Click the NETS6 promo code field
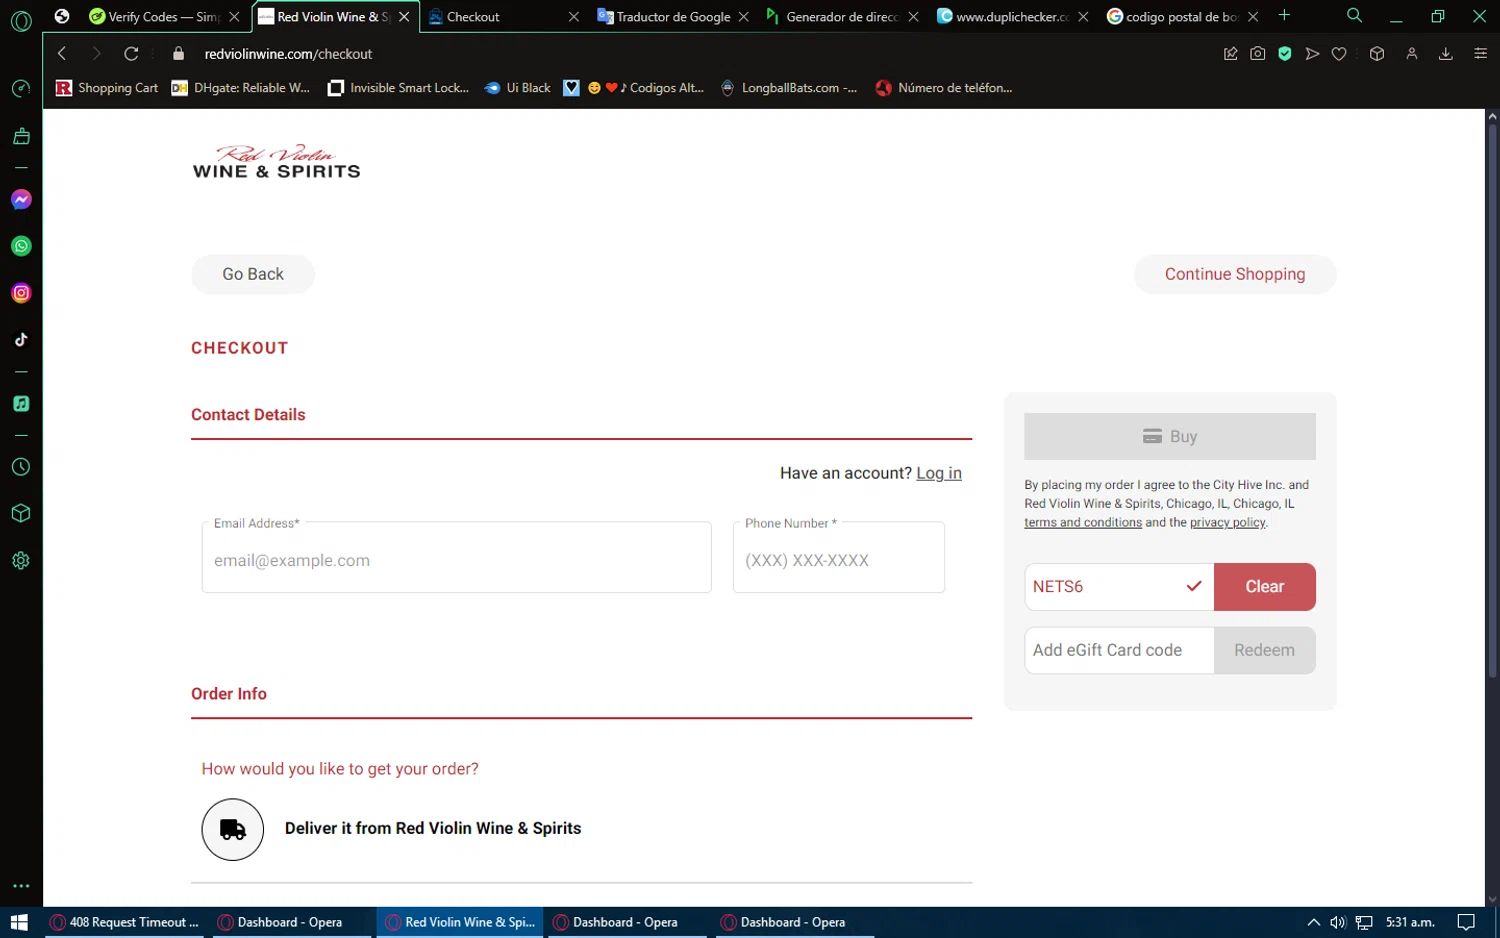 pos(1119,587)
